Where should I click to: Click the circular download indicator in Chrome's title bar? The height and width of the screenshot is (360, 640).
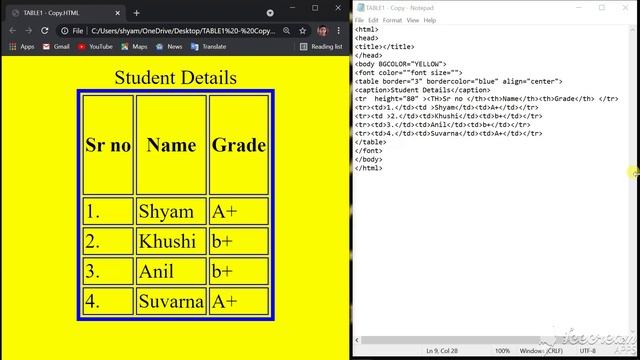pos(270,13)
